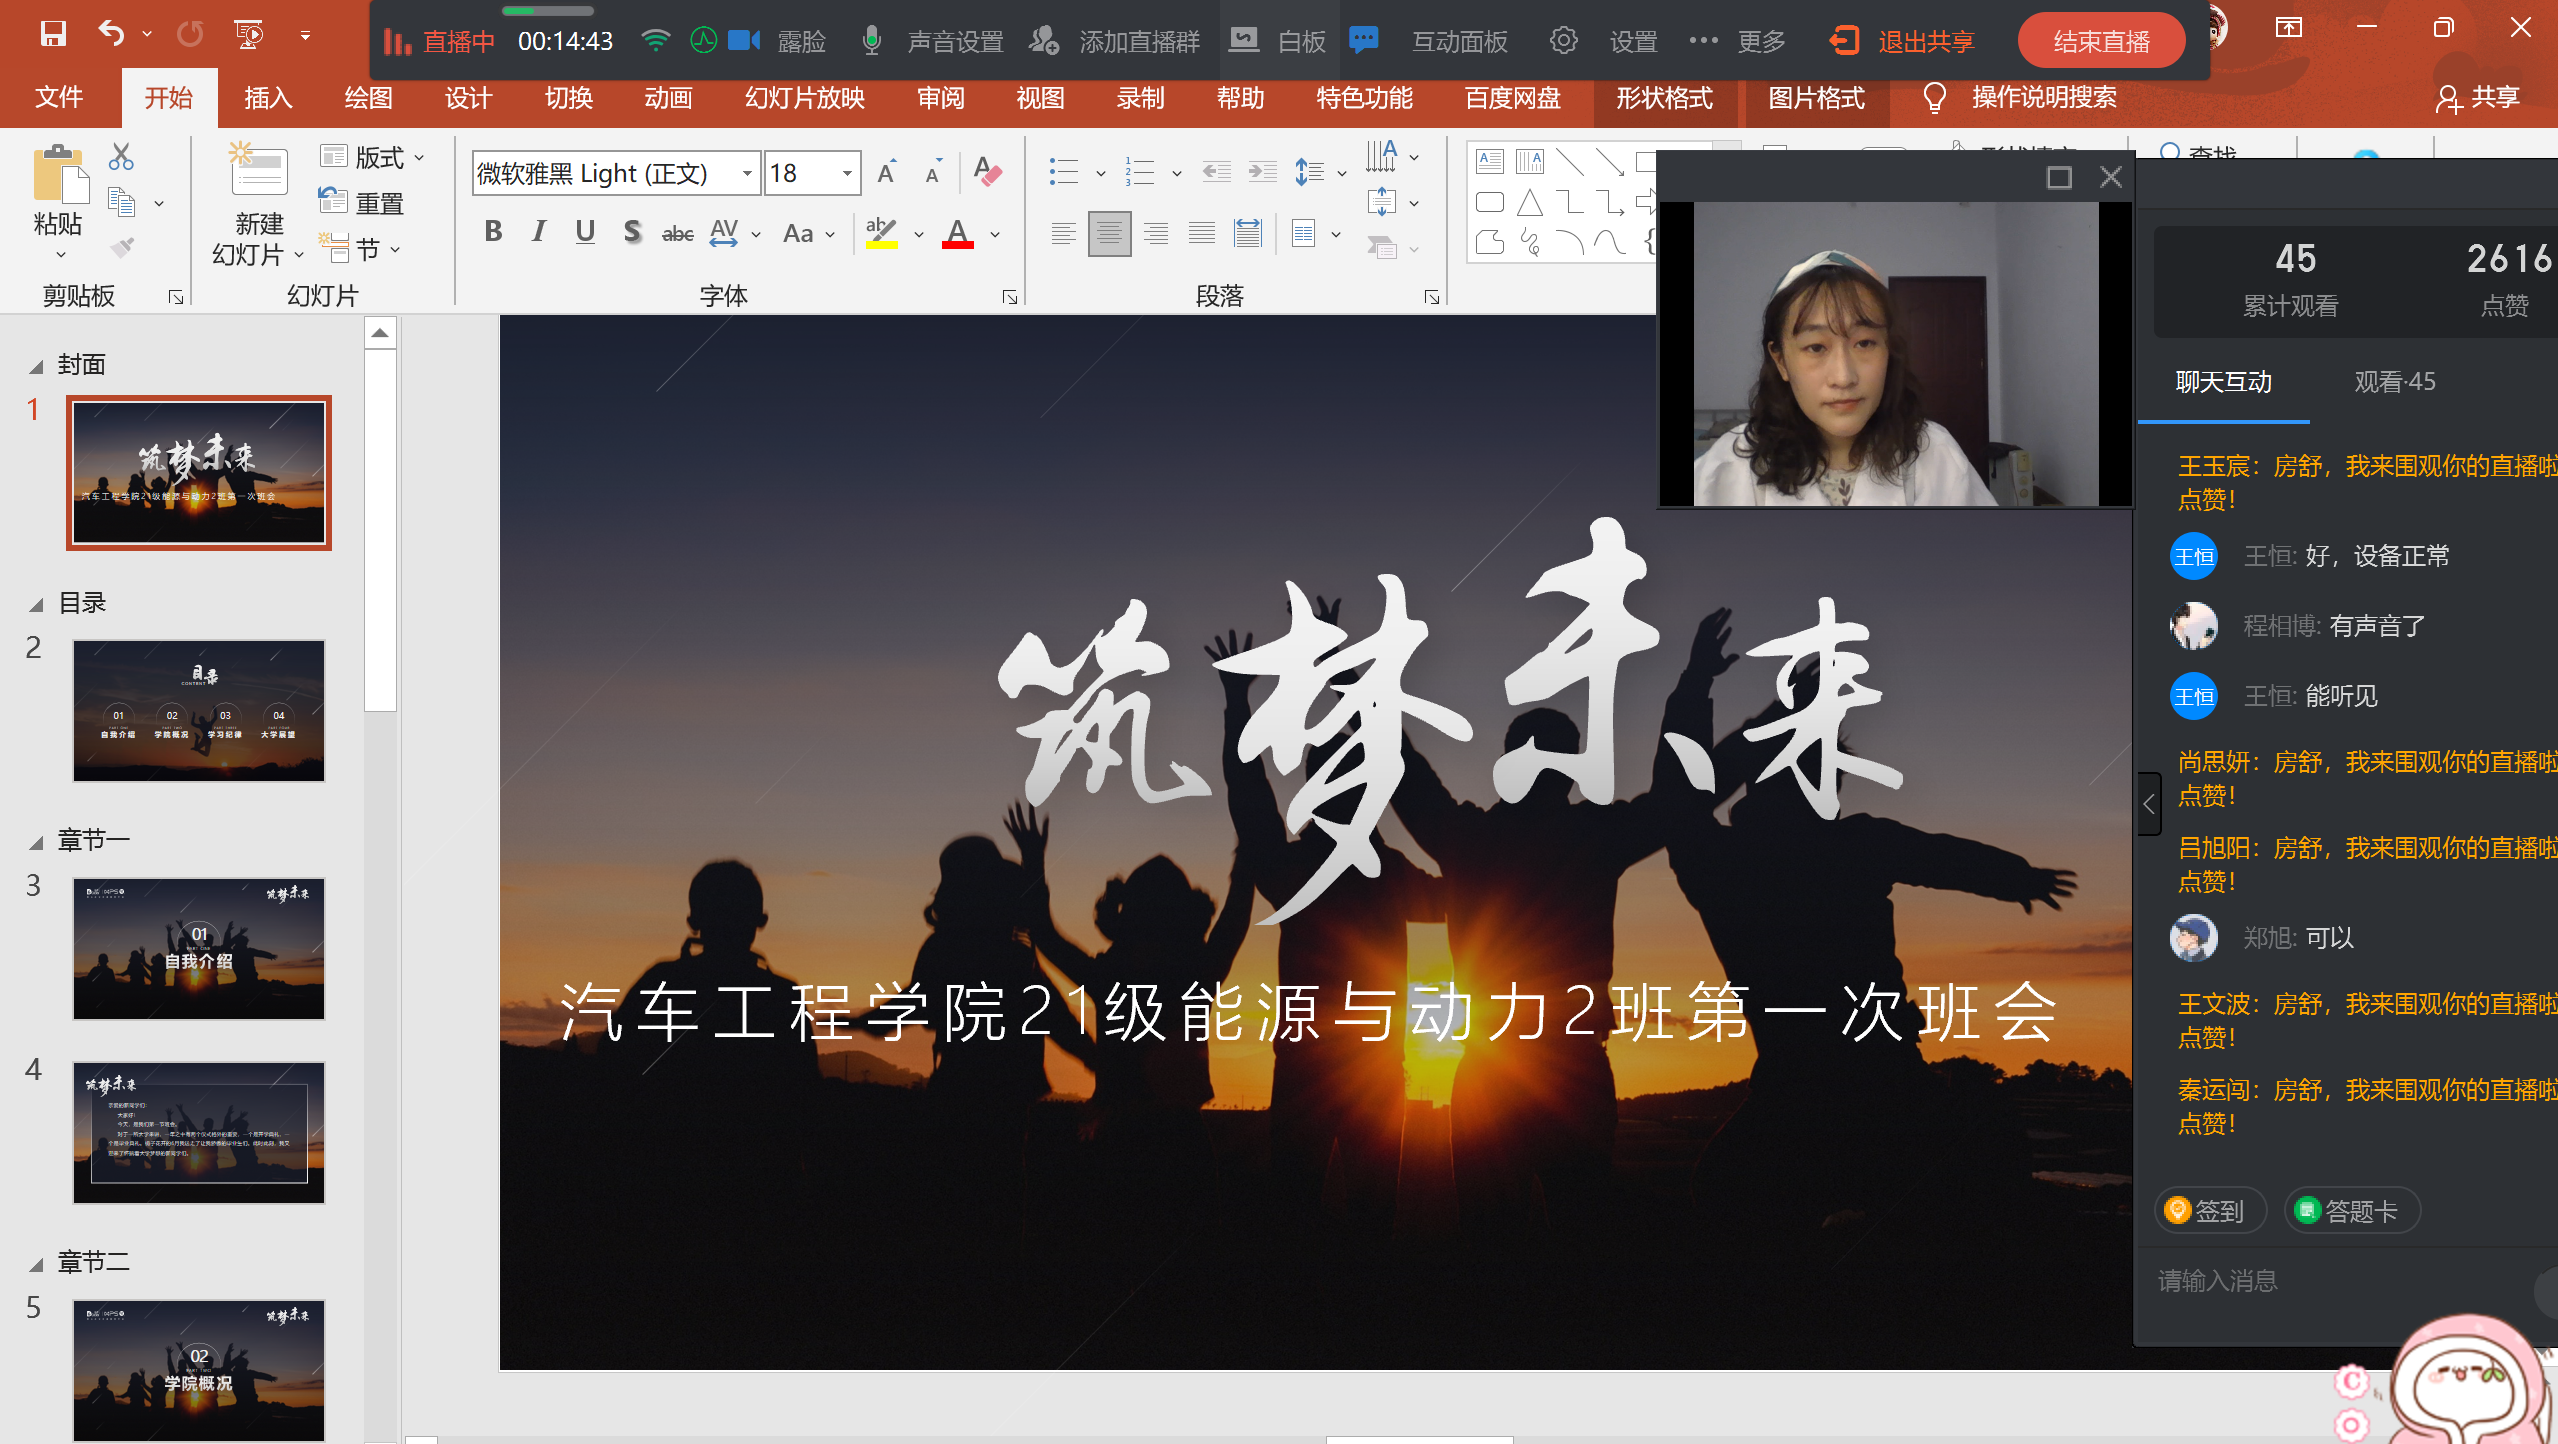Open the sound settings microphone icon
Image resolution: width=2558 pixels, height=1444 pixels.
click(871, 41)
